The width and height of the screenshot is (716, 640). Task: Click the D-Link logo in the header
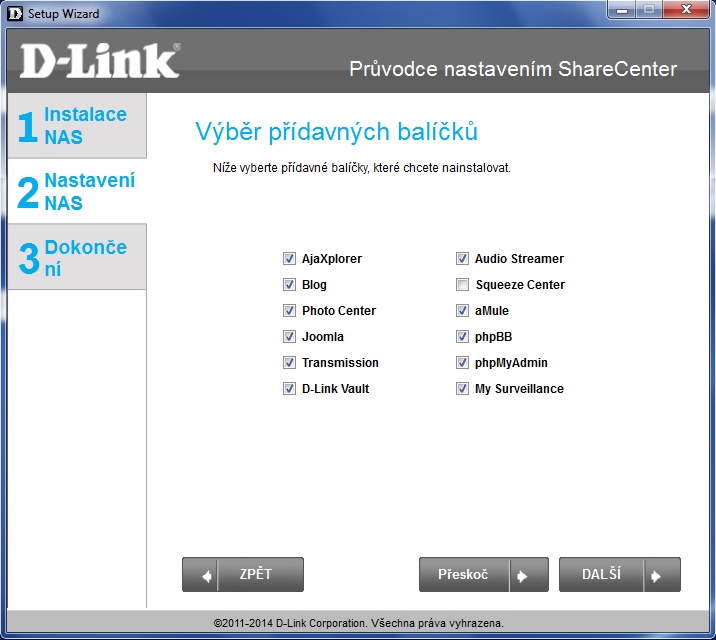(100, 61)
